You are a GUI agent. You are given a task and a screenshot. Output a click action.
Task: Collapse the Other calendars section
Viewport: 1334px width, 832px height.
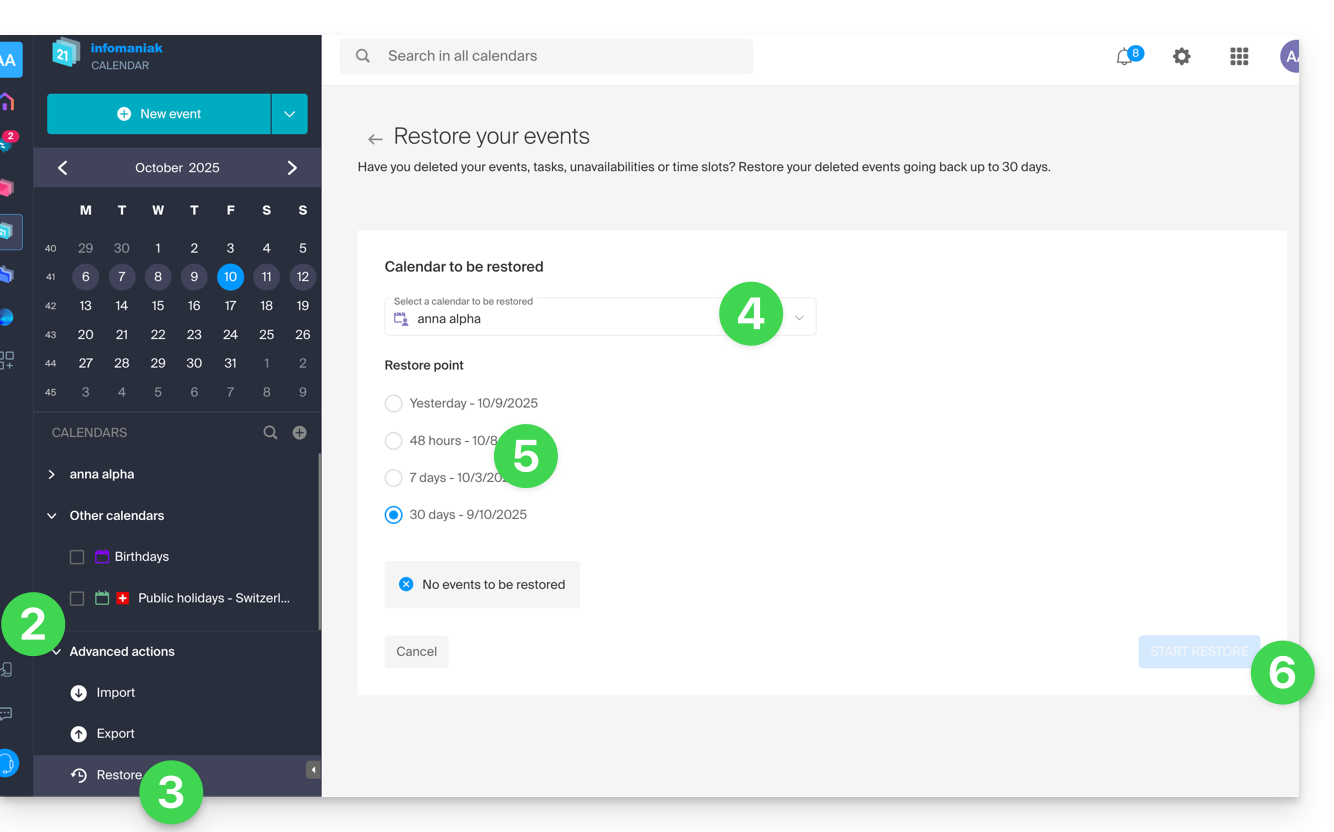point(52,516)
